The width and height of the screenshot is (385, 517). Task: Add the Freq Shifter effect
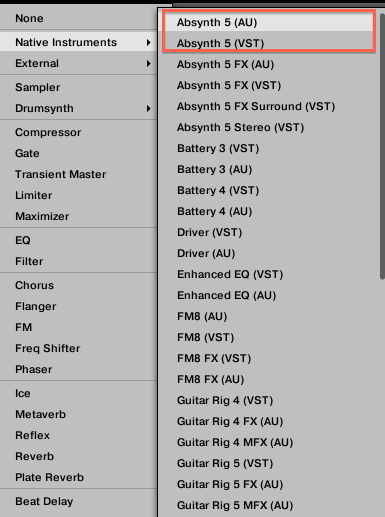[x=78, y=348]
